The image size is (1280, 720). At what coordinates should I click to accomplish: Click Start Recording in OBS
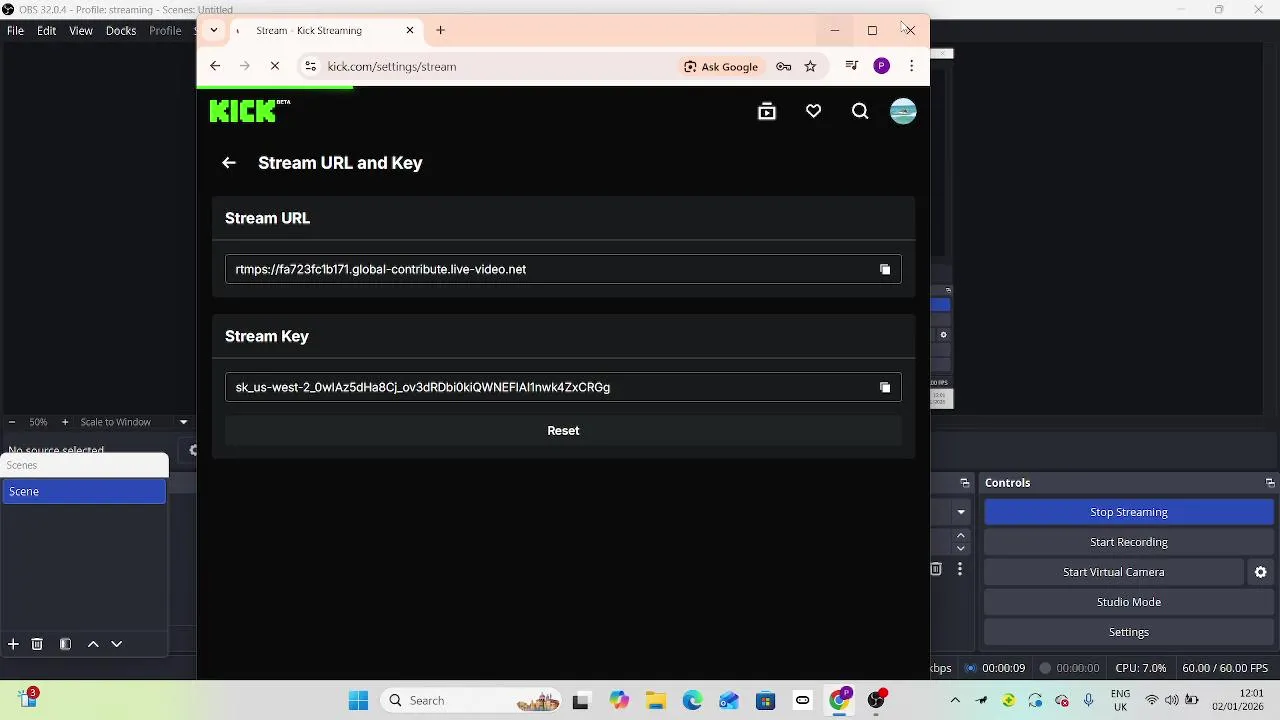1129,542
